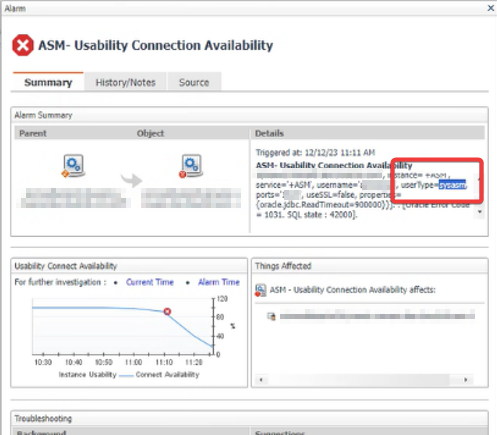Screen dimensions: 497x435
Task: Click the red critical alarm icon
Action: [23, 45]
